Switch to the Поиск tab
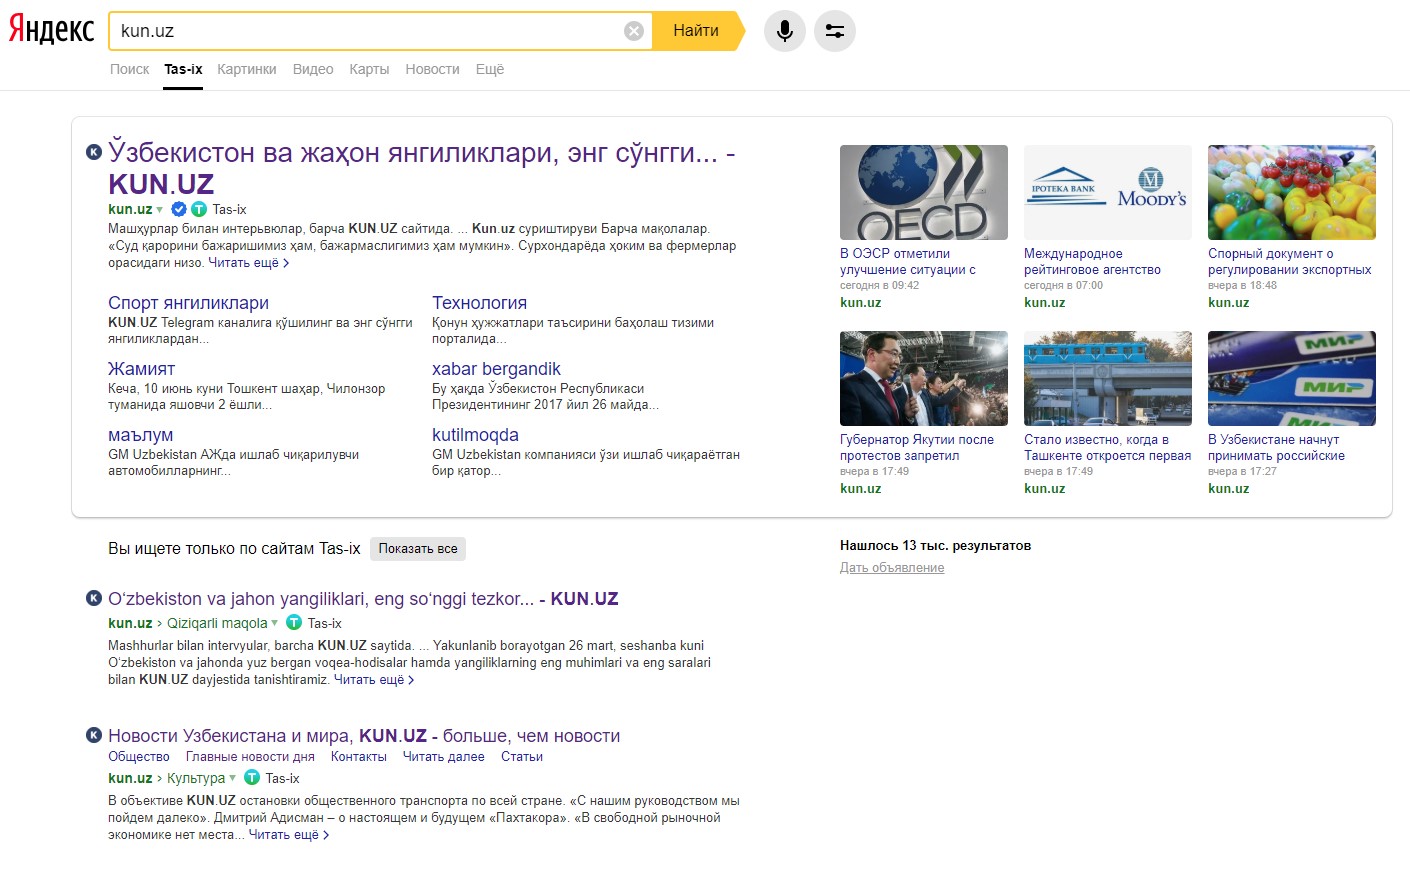Image resolution: width=1410 pixels, height=874 pixels. [130, 69]
